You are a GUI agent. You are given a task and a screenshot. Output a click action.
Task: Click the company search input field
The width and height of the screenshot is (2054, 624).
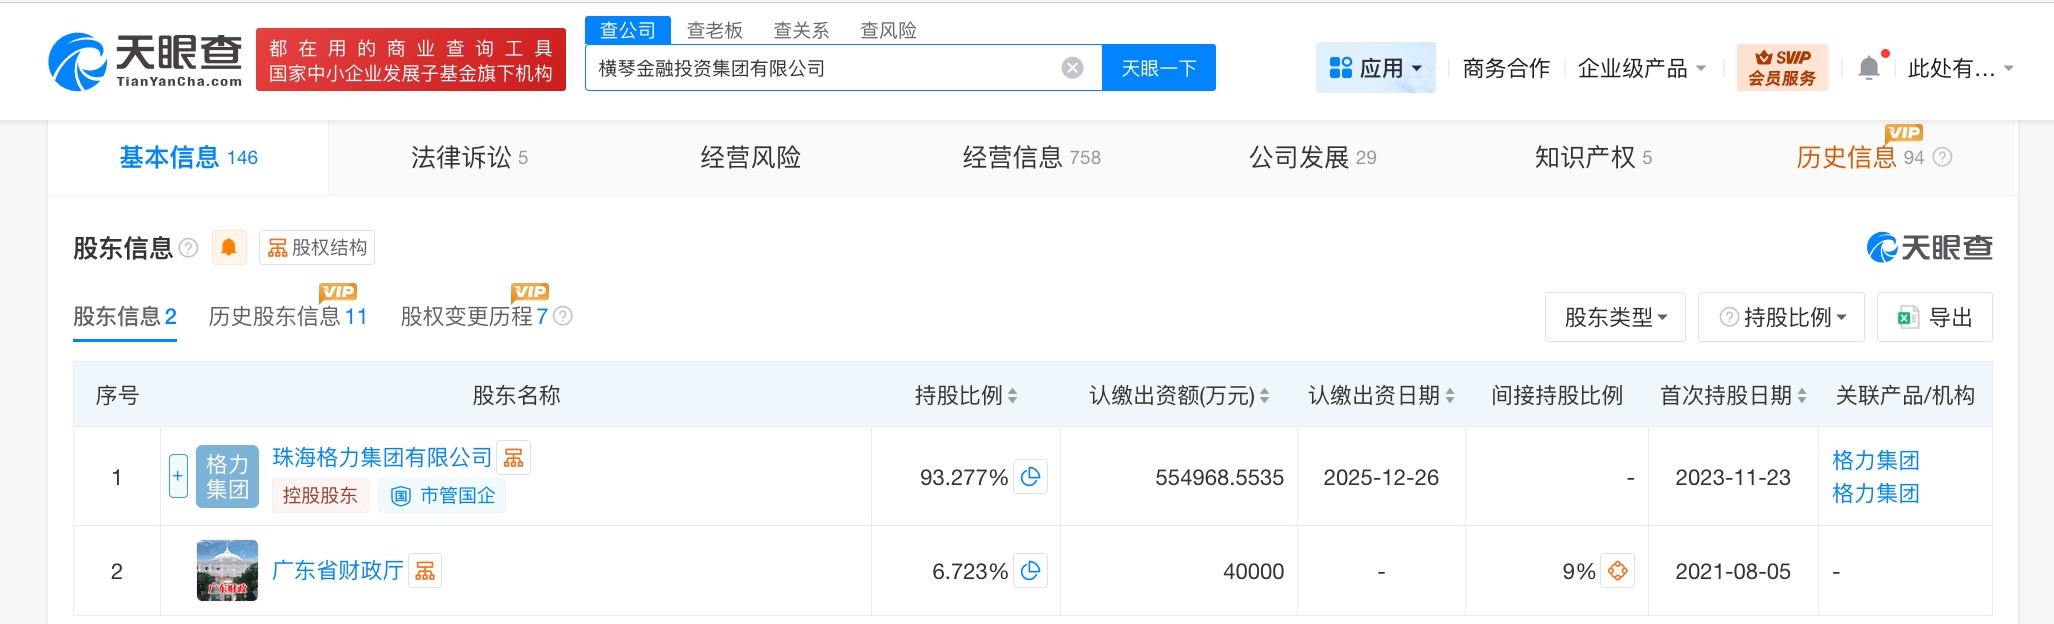pyautogui.click(x=820, y=68)
